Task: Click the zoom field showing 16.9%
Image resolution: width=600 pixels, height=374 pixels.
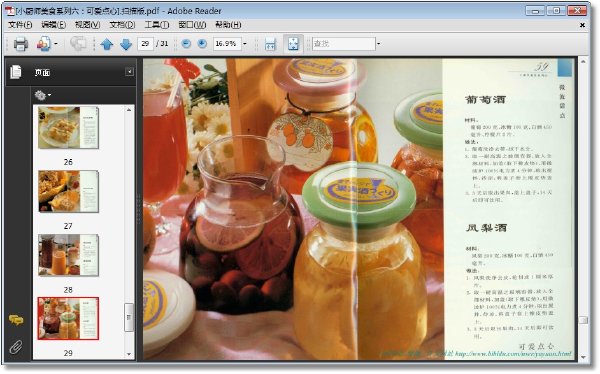Action: [227, 44]
